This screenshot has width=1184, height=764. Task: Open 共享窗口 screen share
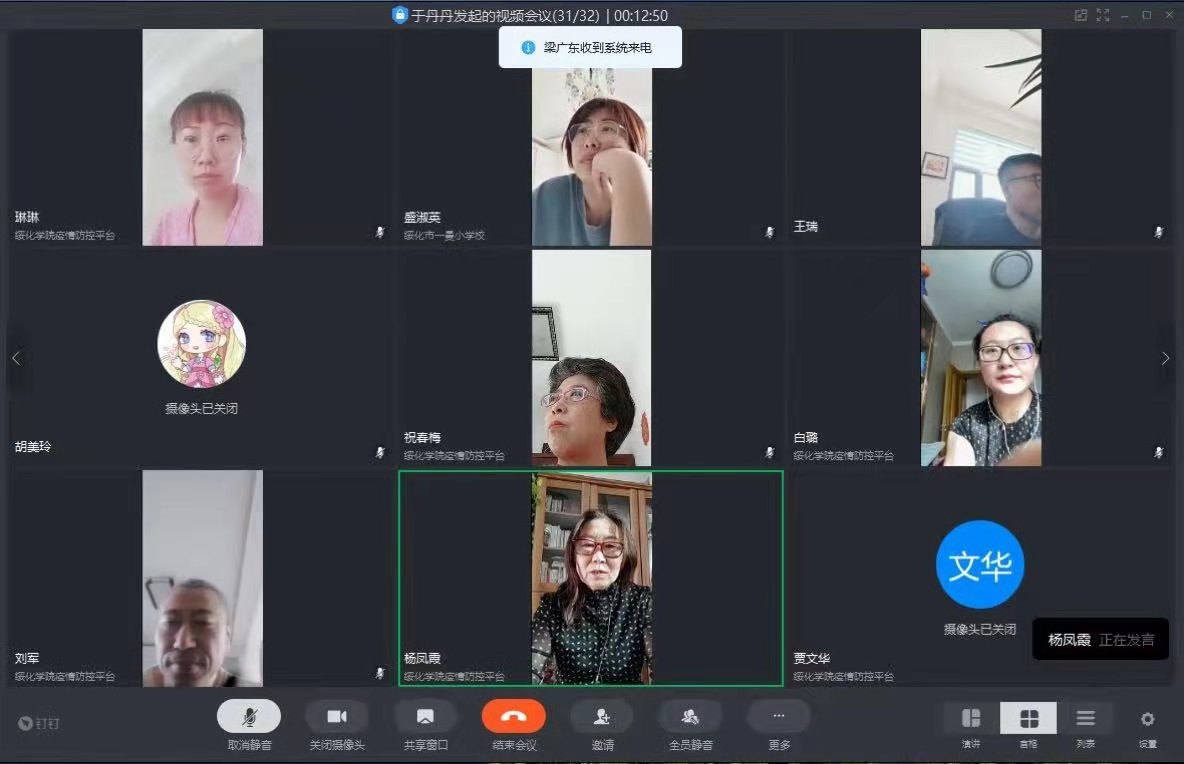click(425, 716)
